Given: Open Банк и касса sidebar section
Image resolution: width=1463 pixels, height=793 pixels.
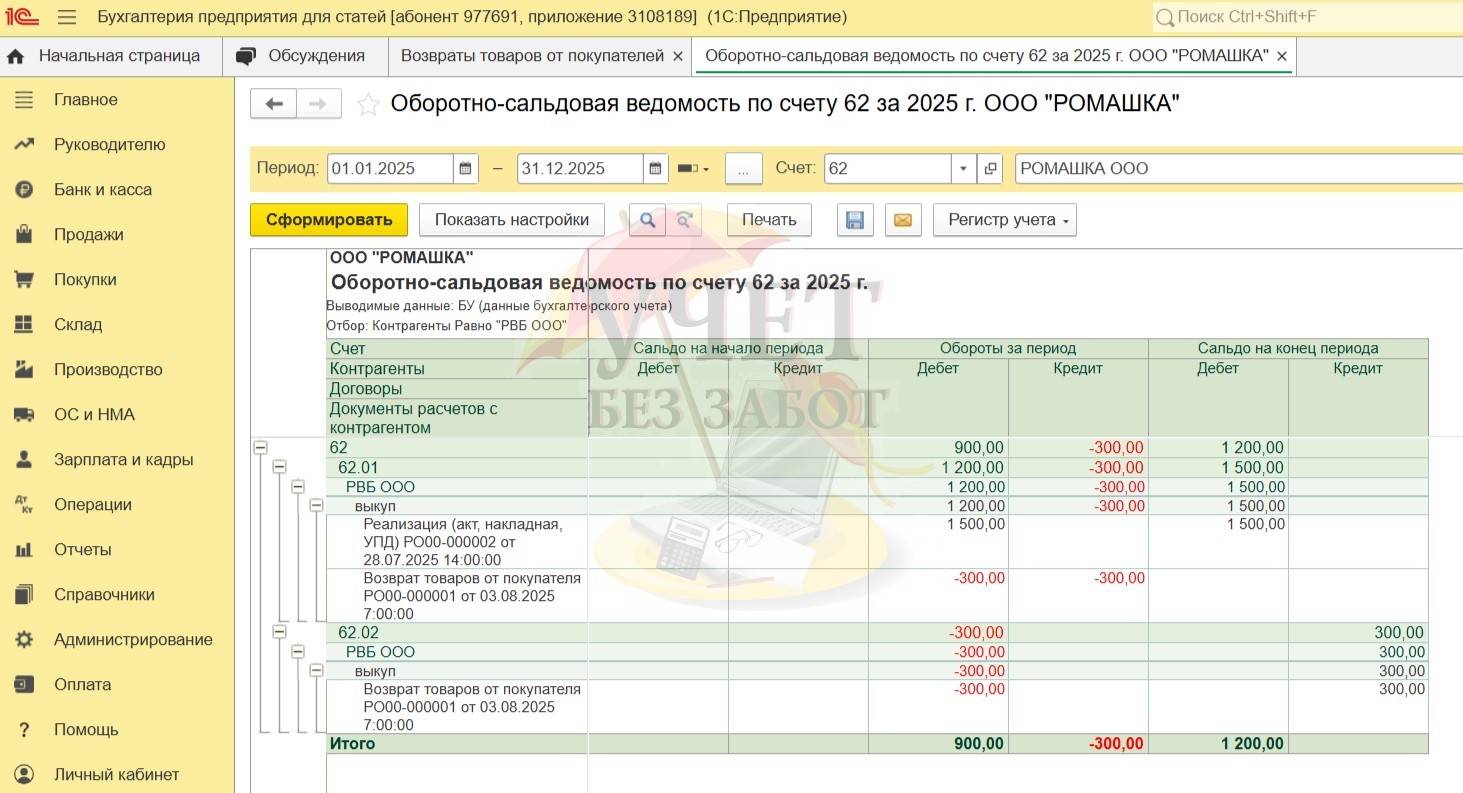Looking at the screenshot, I should tap(103, 189).
